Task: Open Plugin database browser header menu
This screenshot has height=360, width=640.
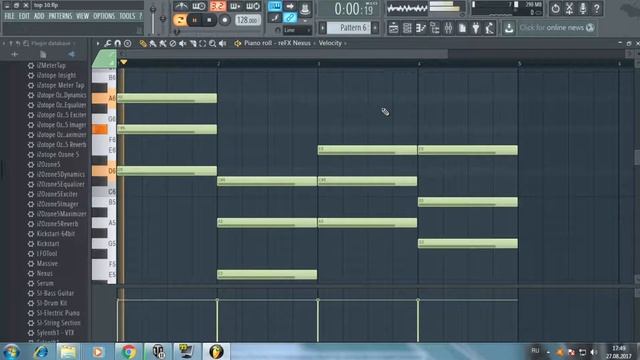Action: coord(51,43)
